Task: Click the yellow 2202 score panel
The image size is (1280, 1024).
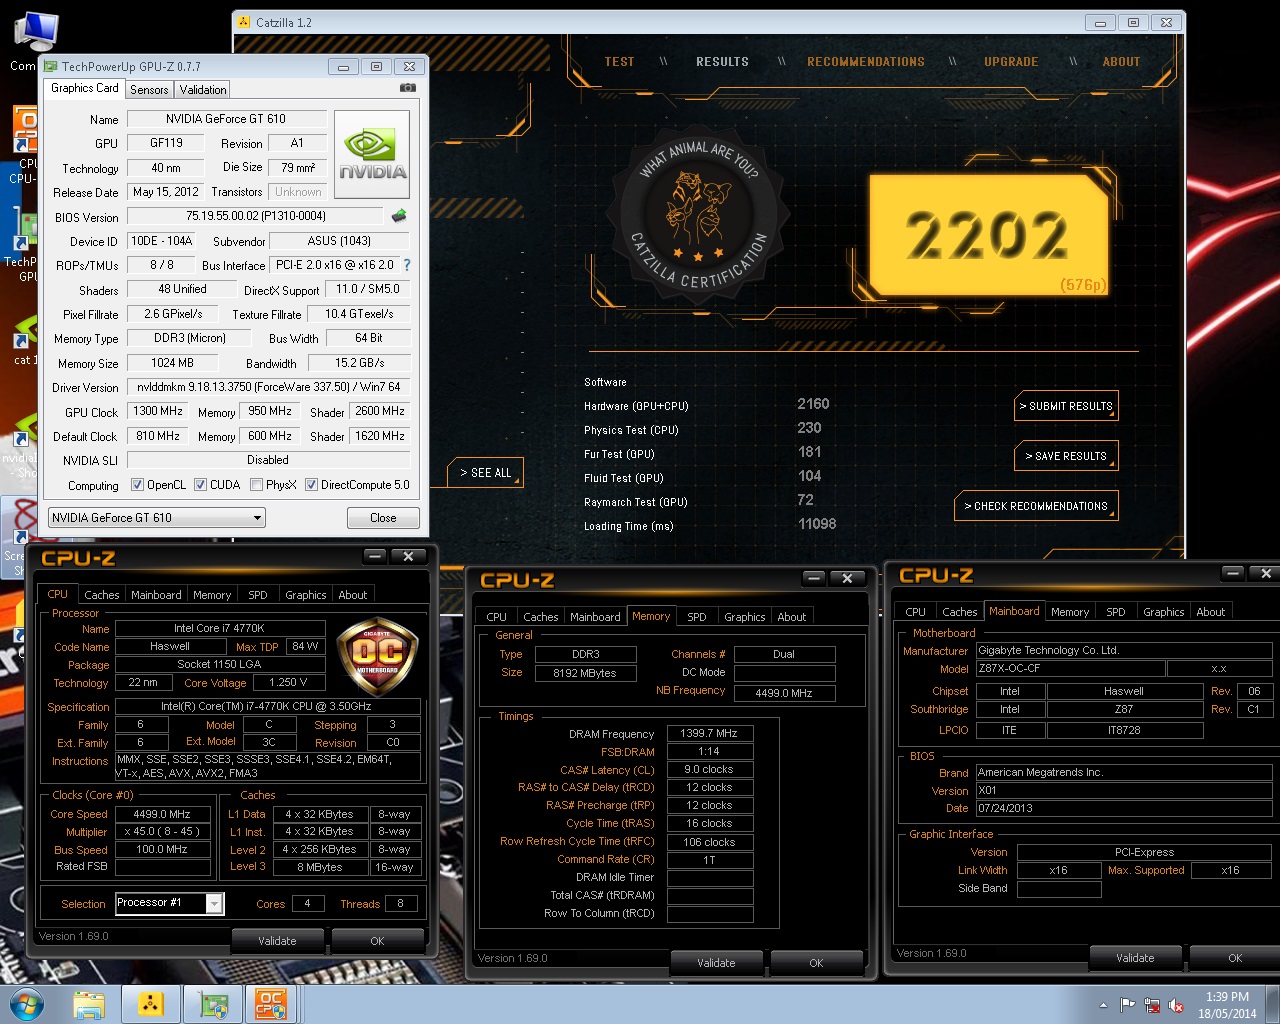Action: pos(987,236)
